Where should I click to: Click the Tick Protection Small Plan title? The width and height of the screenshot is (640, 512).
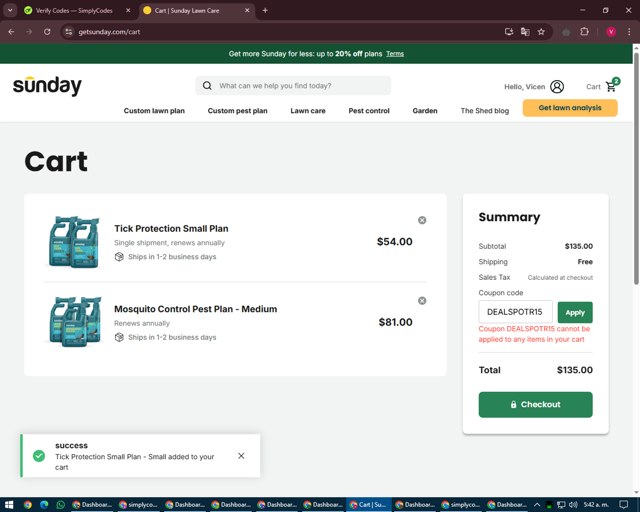[171, 229]
